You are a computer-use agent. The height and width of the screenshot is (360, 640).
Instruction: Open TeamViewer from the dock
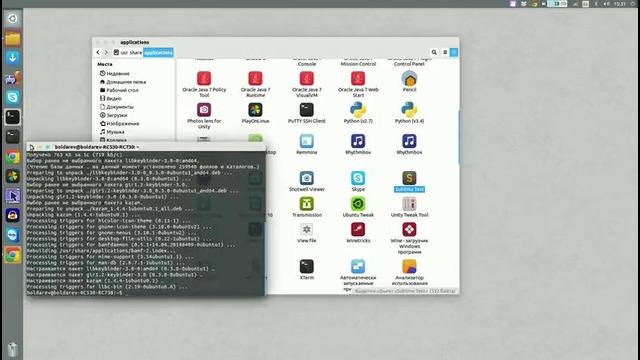[12, 236]
